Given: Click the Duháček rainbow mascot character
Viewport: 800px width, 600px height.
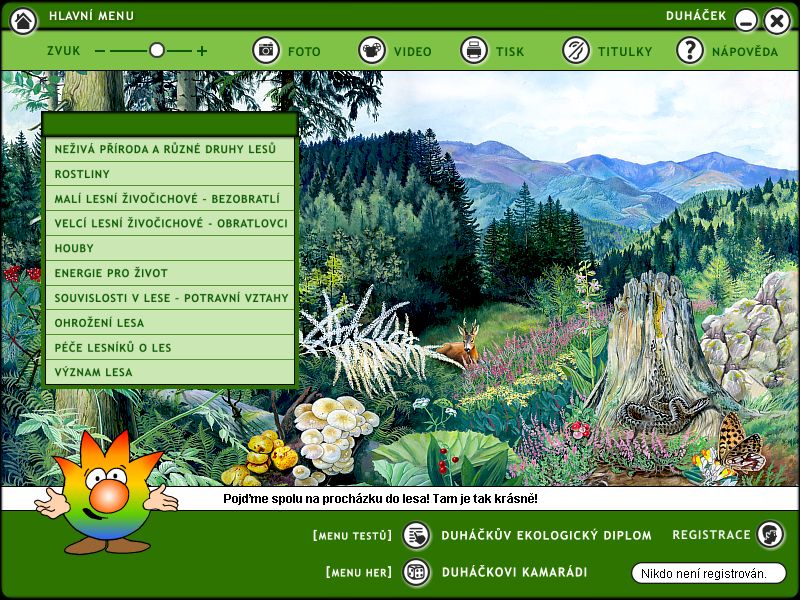Looking at the screenshot, I should (x=106, y=494).
